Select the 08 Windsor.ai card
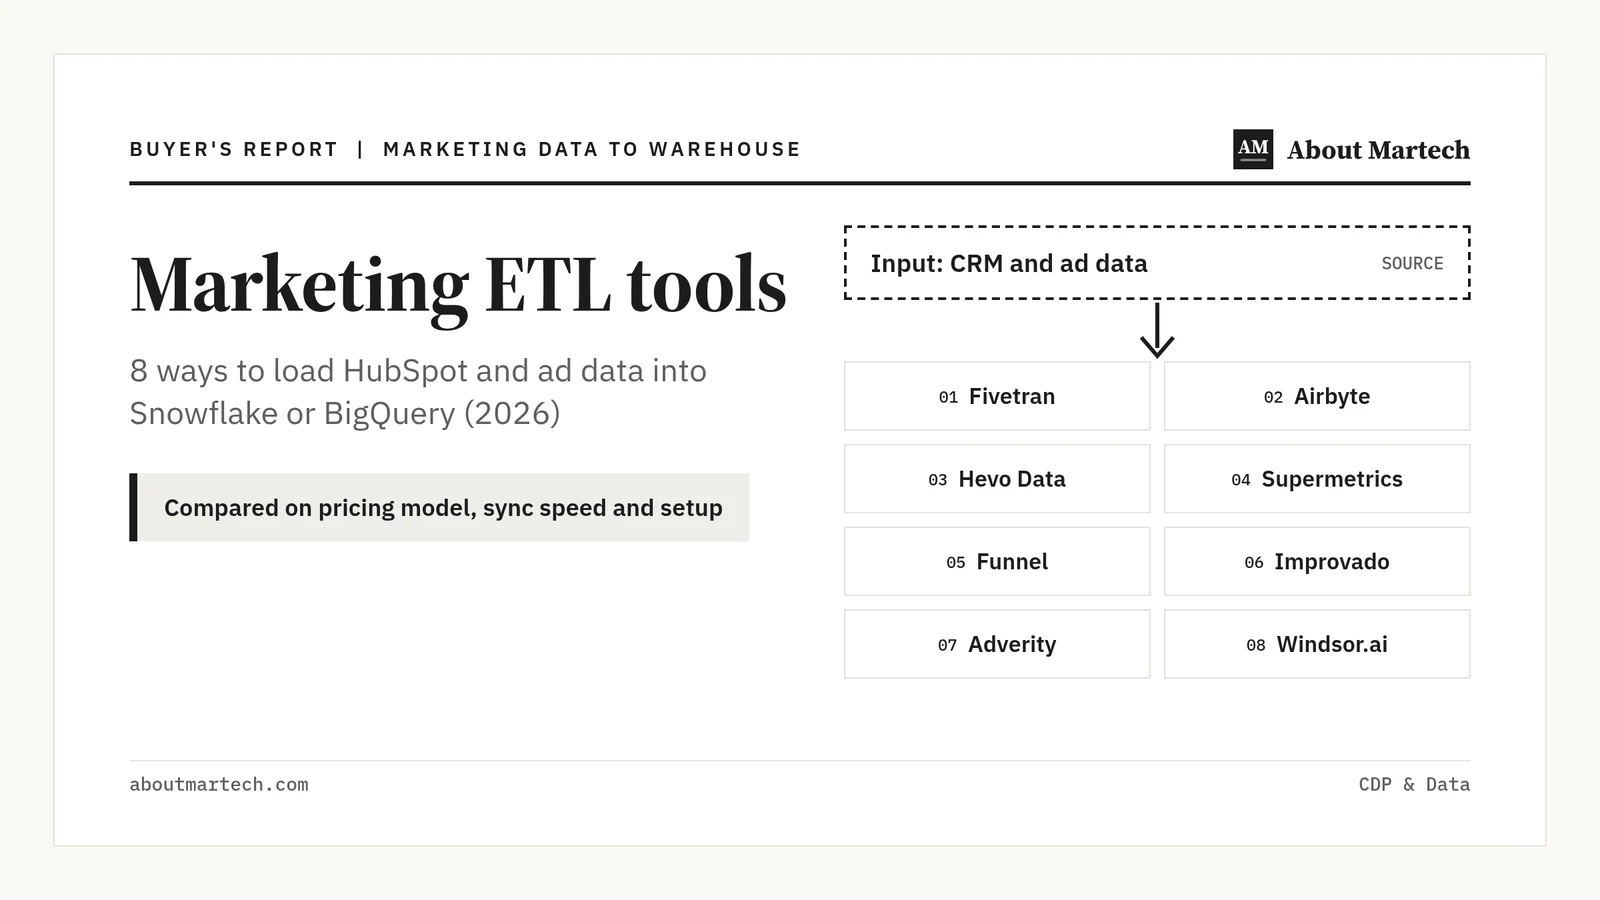Image resolution: width=1600 pixels, height=900 pixels. [1317, 644]
